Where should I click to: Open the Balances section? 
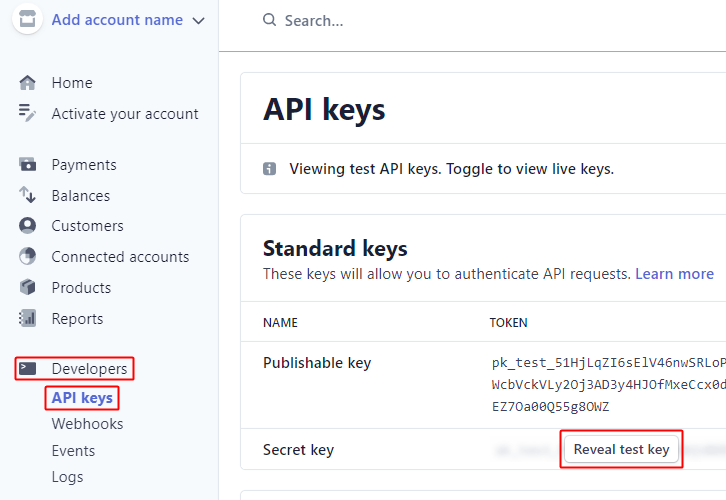[81, 196]
